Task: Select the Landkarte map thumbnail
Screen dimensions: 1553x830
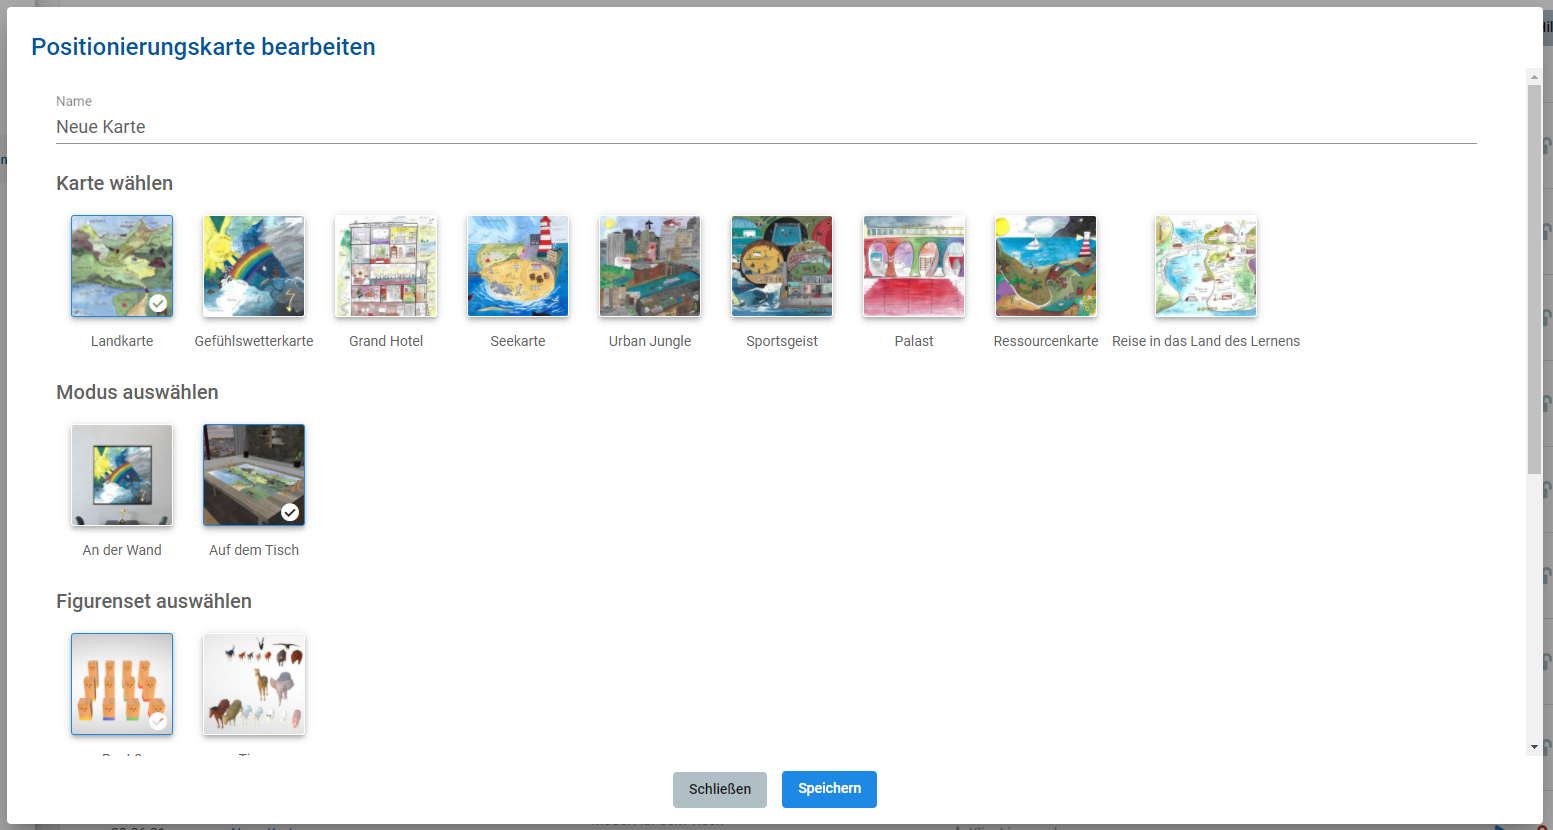Action: click(122, 266)
